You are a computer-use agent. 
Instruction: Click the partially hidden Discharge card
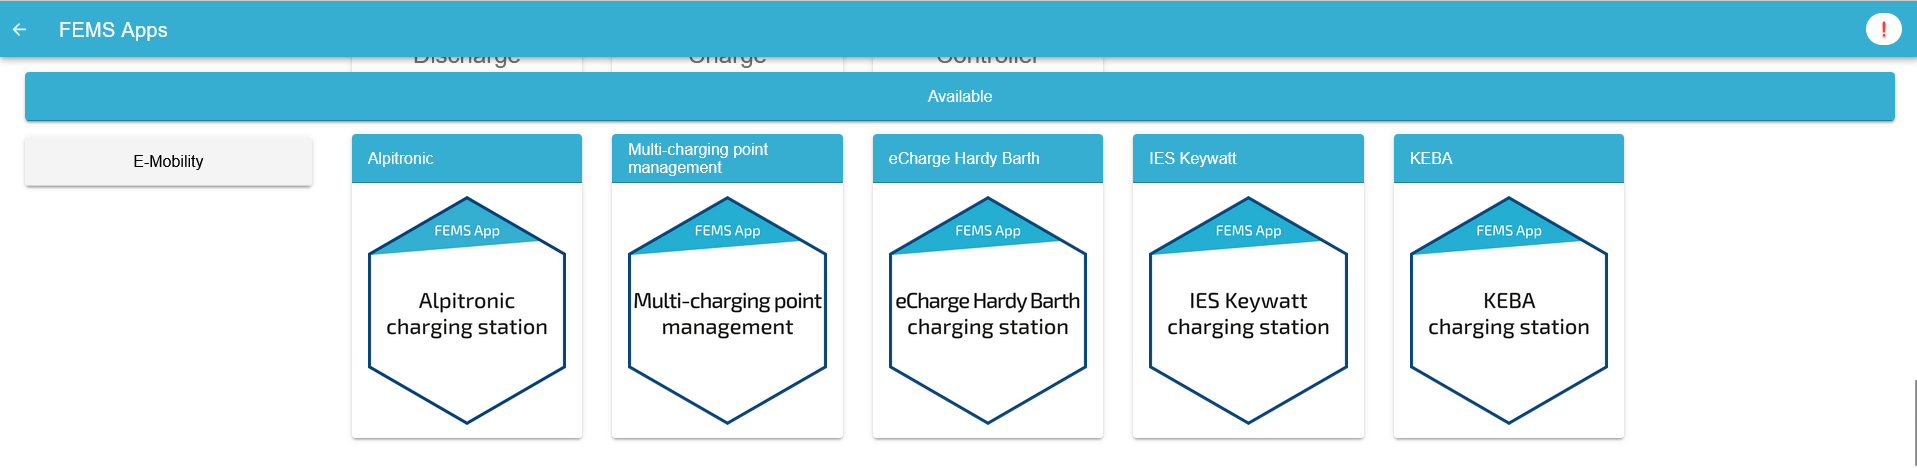(467, 63)
